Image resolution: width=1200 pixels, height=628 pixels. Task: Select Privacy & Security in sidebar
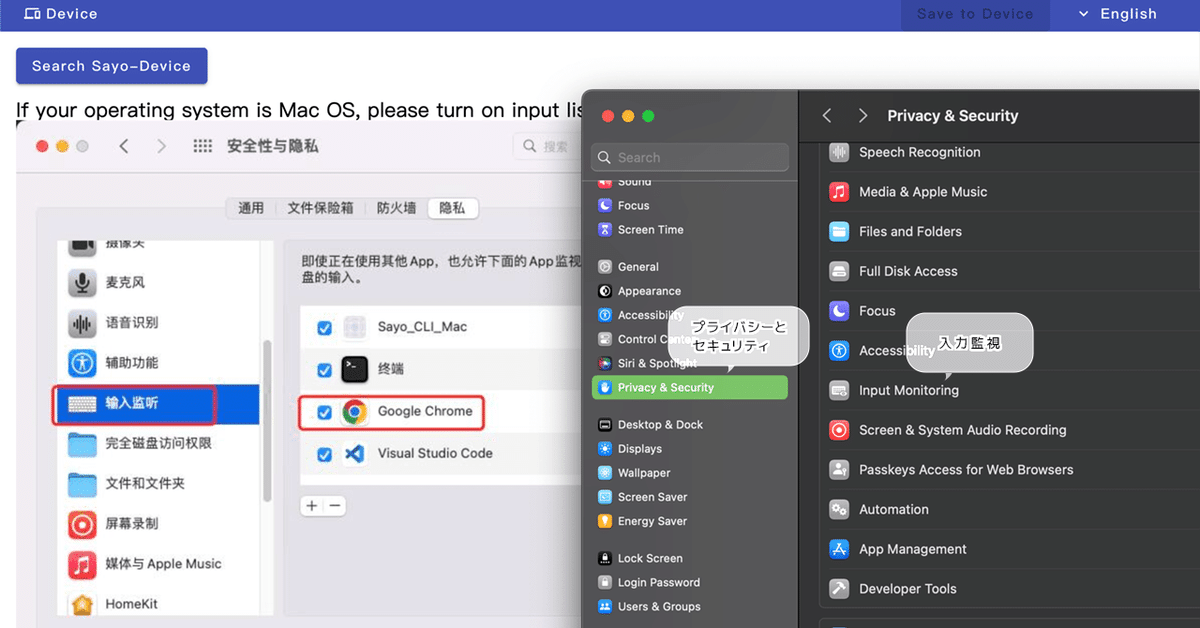(690, 387)
